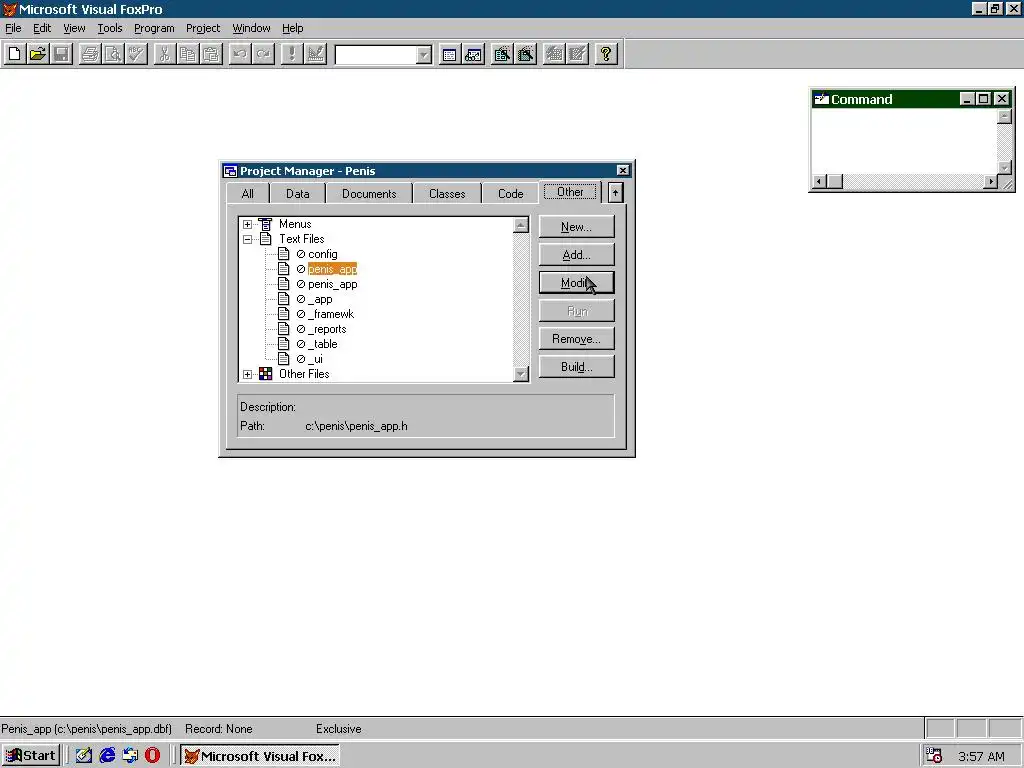Switch to the All tab
The width and height of the screenshot is (1024, 768).
pyautogui.click(x=248, y=194)
